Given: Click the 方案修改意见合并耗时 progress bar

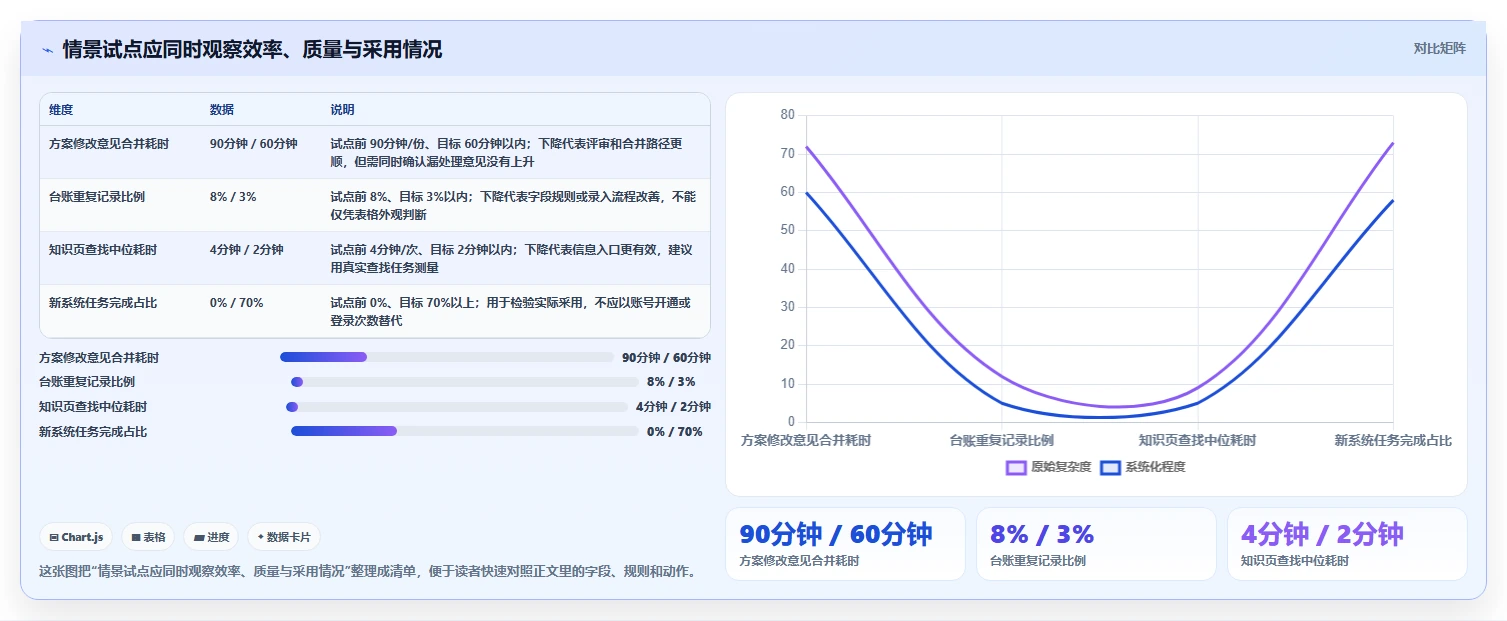Looking at the screenshot, I should tap(447, 357).
